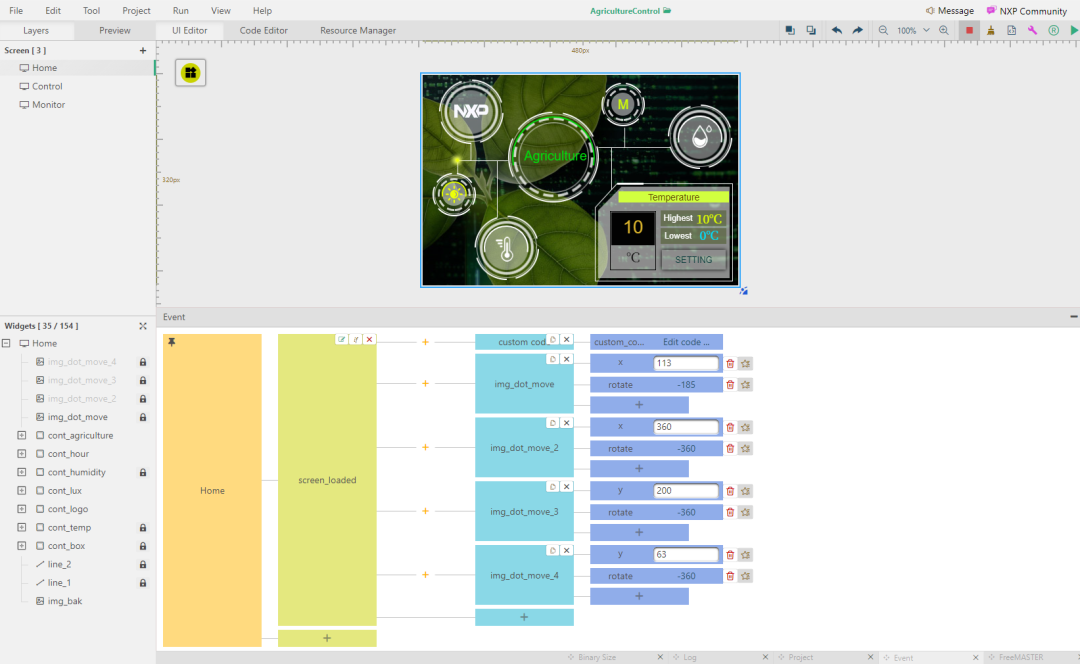Add property under img_dot_move action with plus

tap(639, 404)
